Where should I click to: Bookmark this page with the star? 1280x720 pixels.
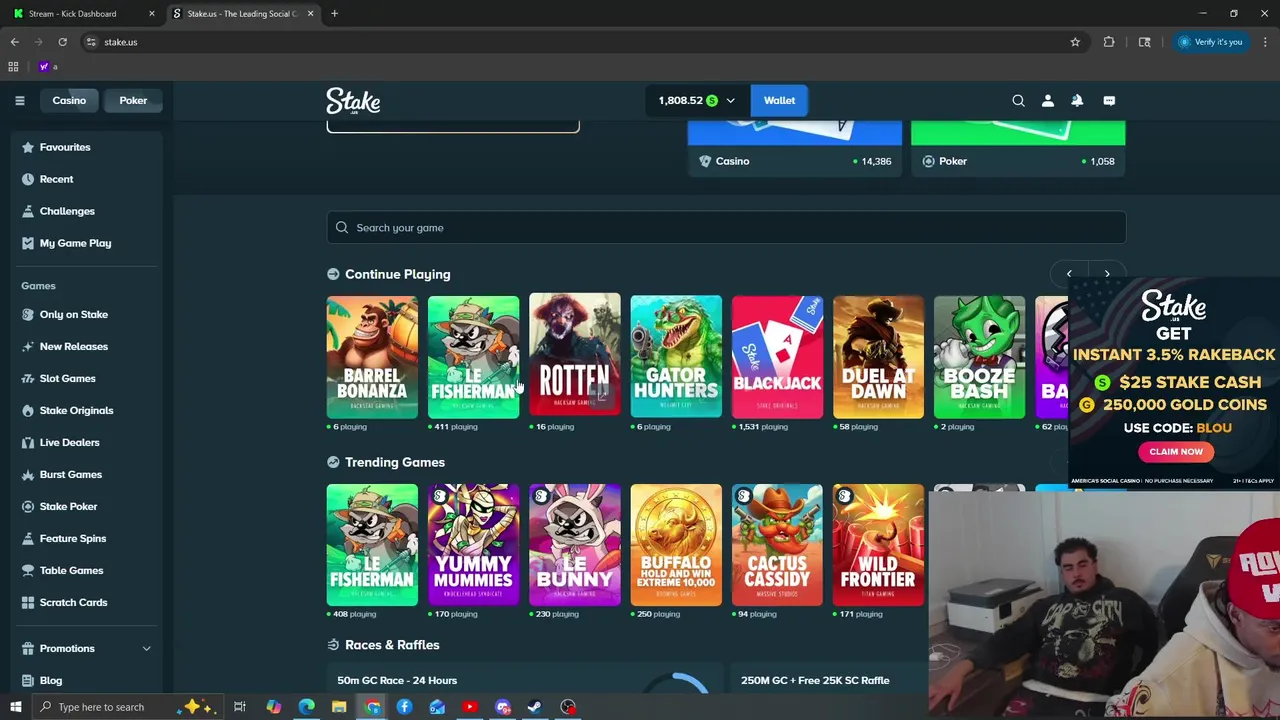pos(1075,42)
